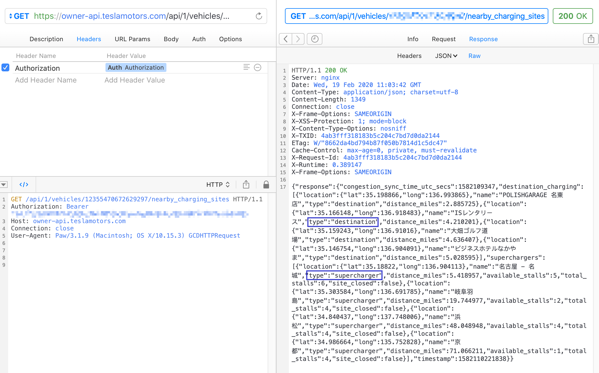599x373 pixels.
Task: Click the Cache-Control header value
Action: tap(411, 150)
